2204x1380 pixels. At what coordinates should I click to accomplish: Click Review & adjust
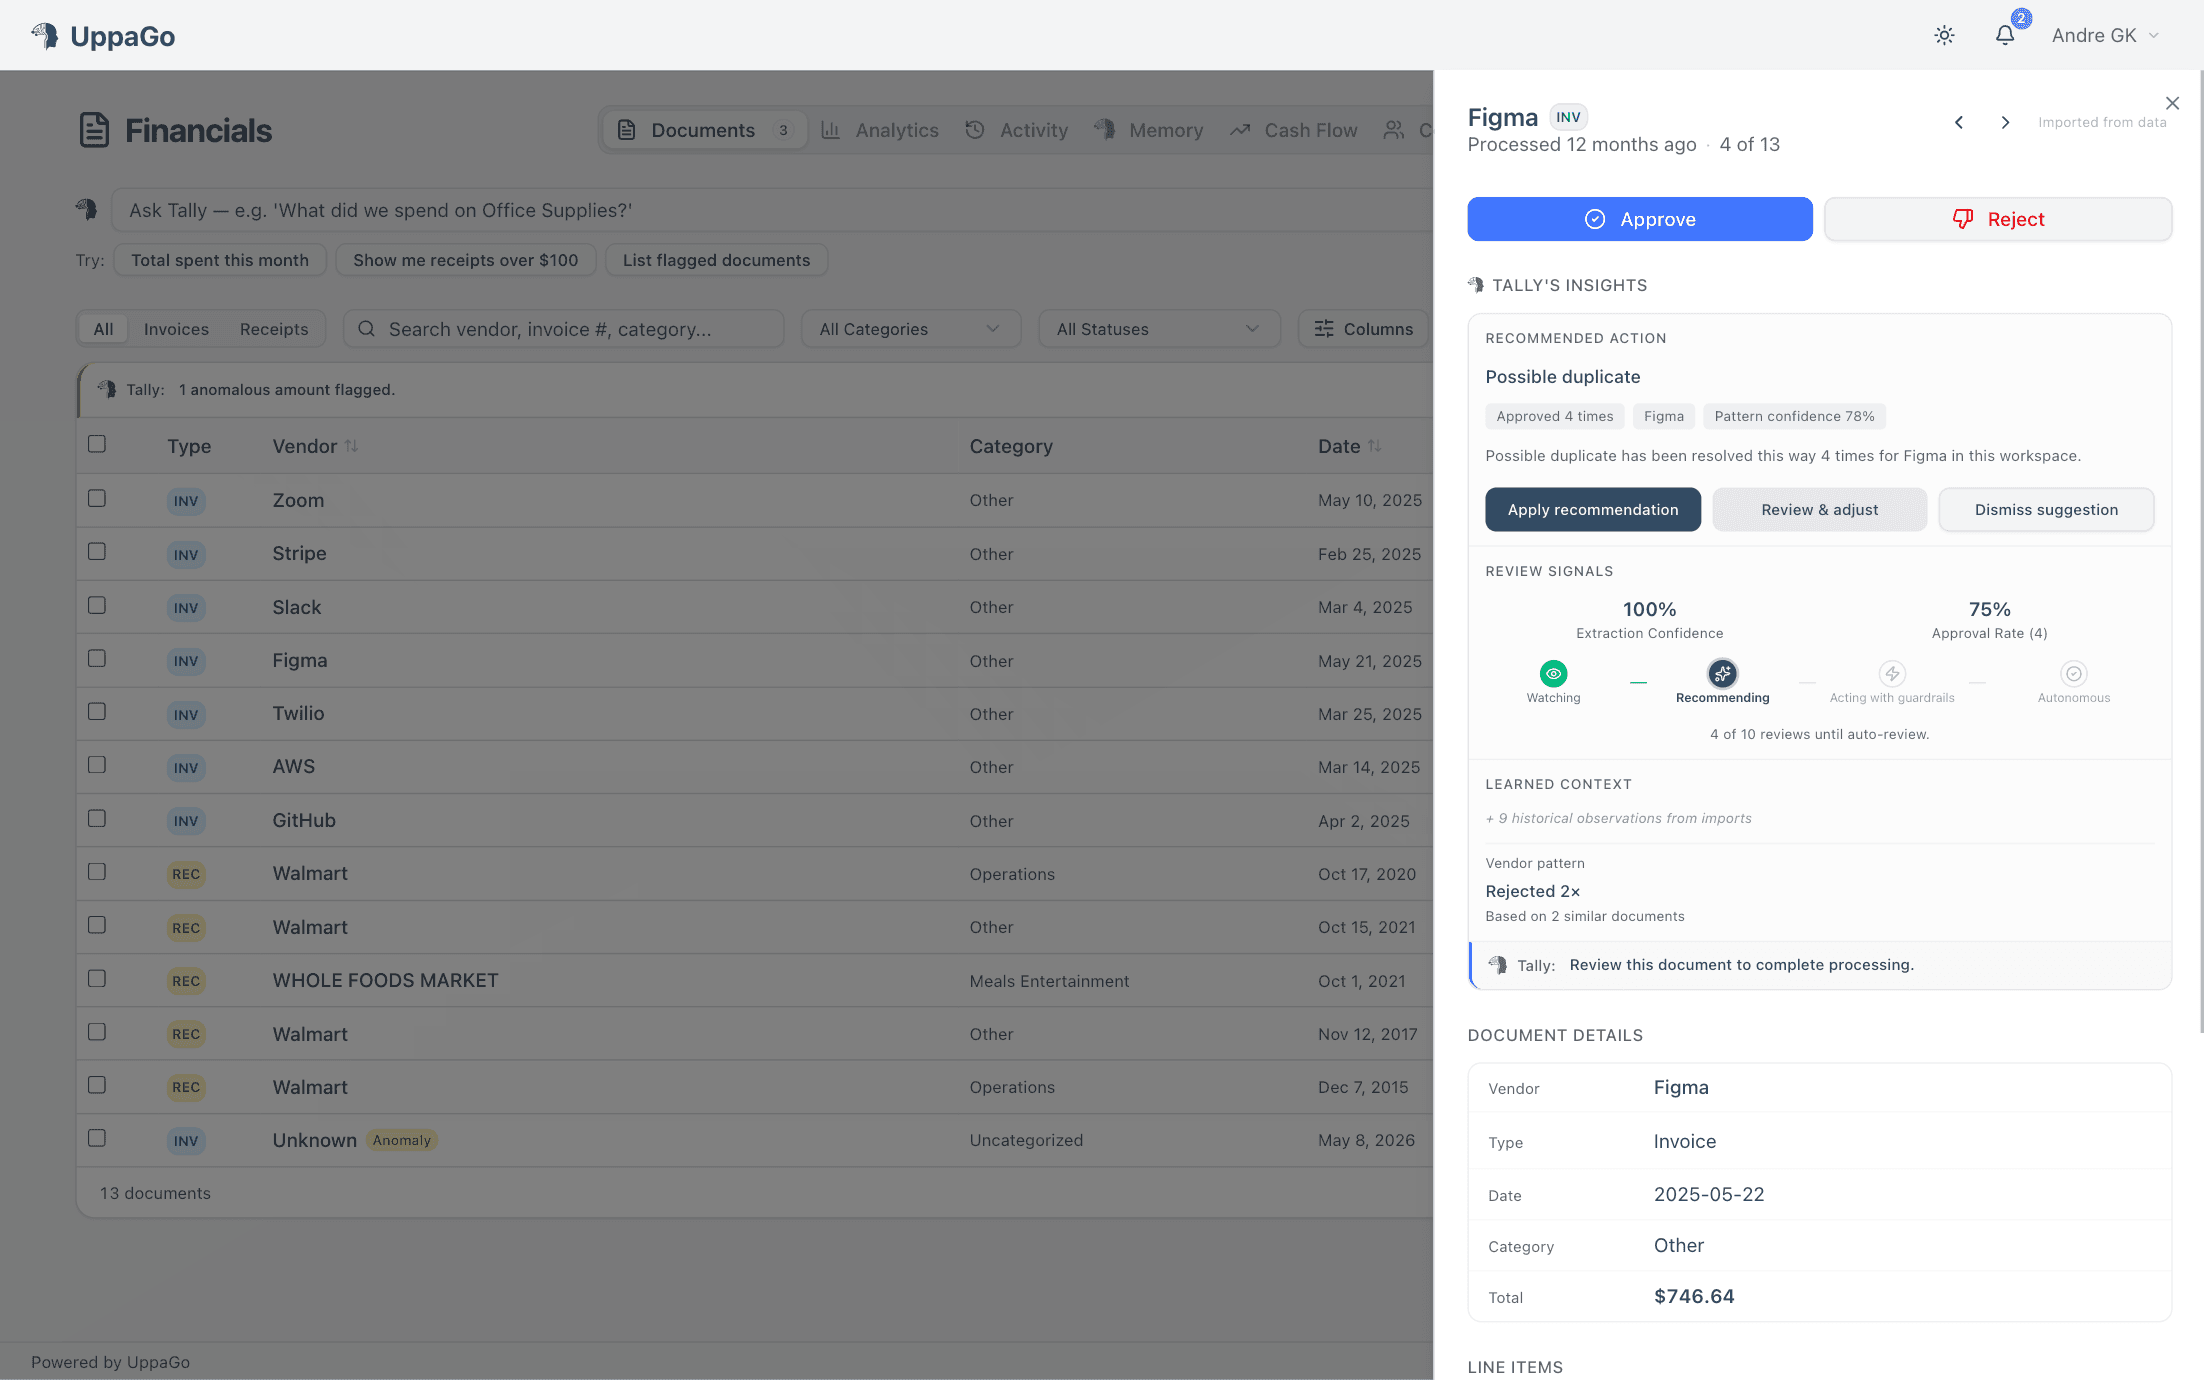[1820, 510]
